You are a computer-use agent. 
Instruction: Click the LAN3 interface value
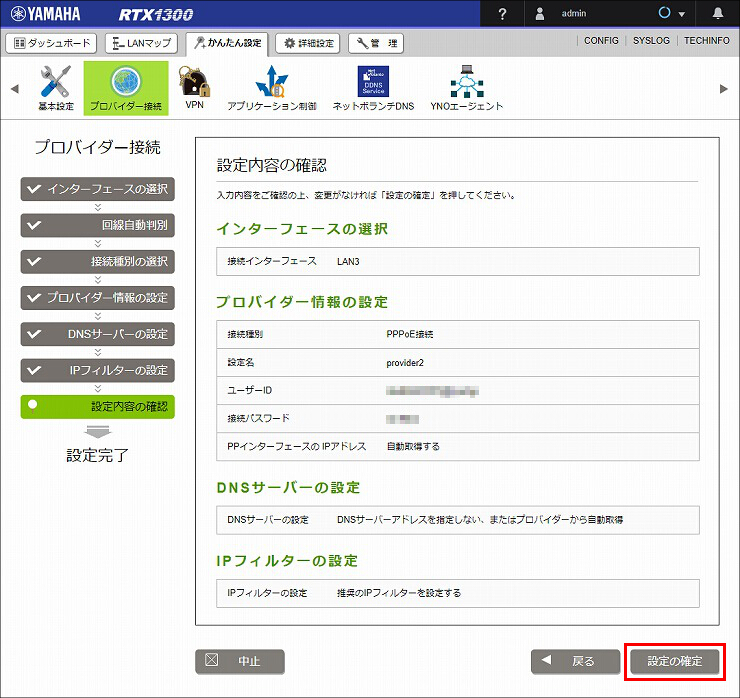pos(348,261)
